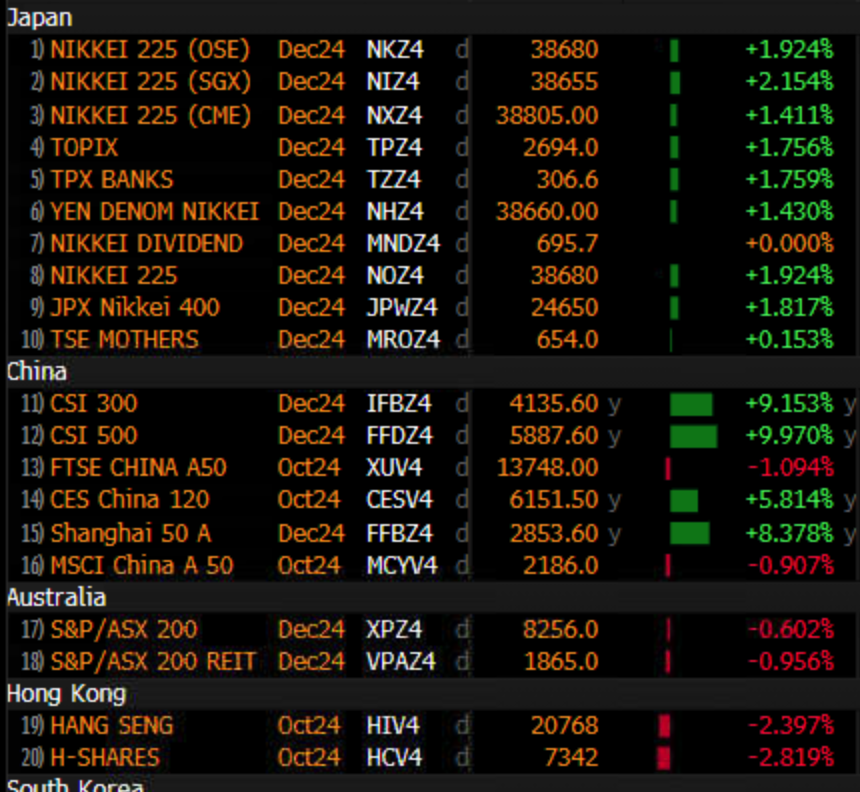This screenshot has width=860, height=792.
Task: Select the TPX BANKS contract
Action: point(112,179)
